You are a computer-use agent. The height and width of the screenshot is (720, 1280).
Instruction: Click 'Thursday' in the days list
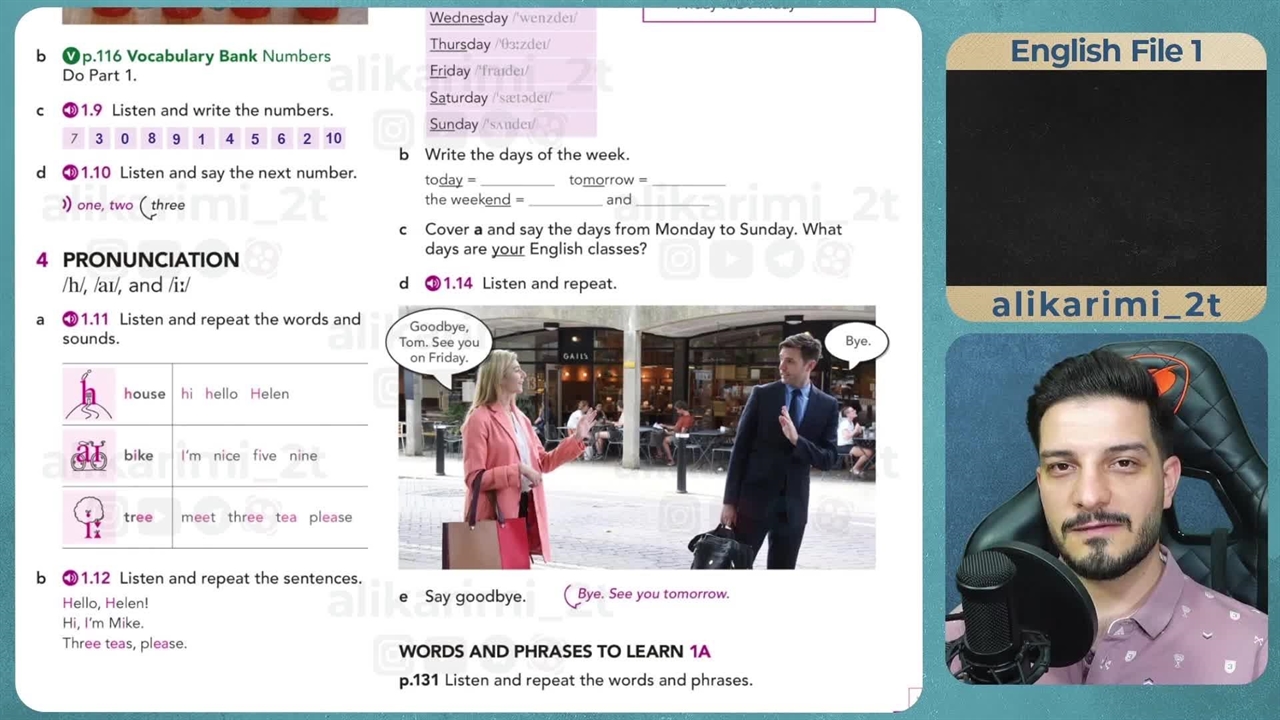point(460,44)
